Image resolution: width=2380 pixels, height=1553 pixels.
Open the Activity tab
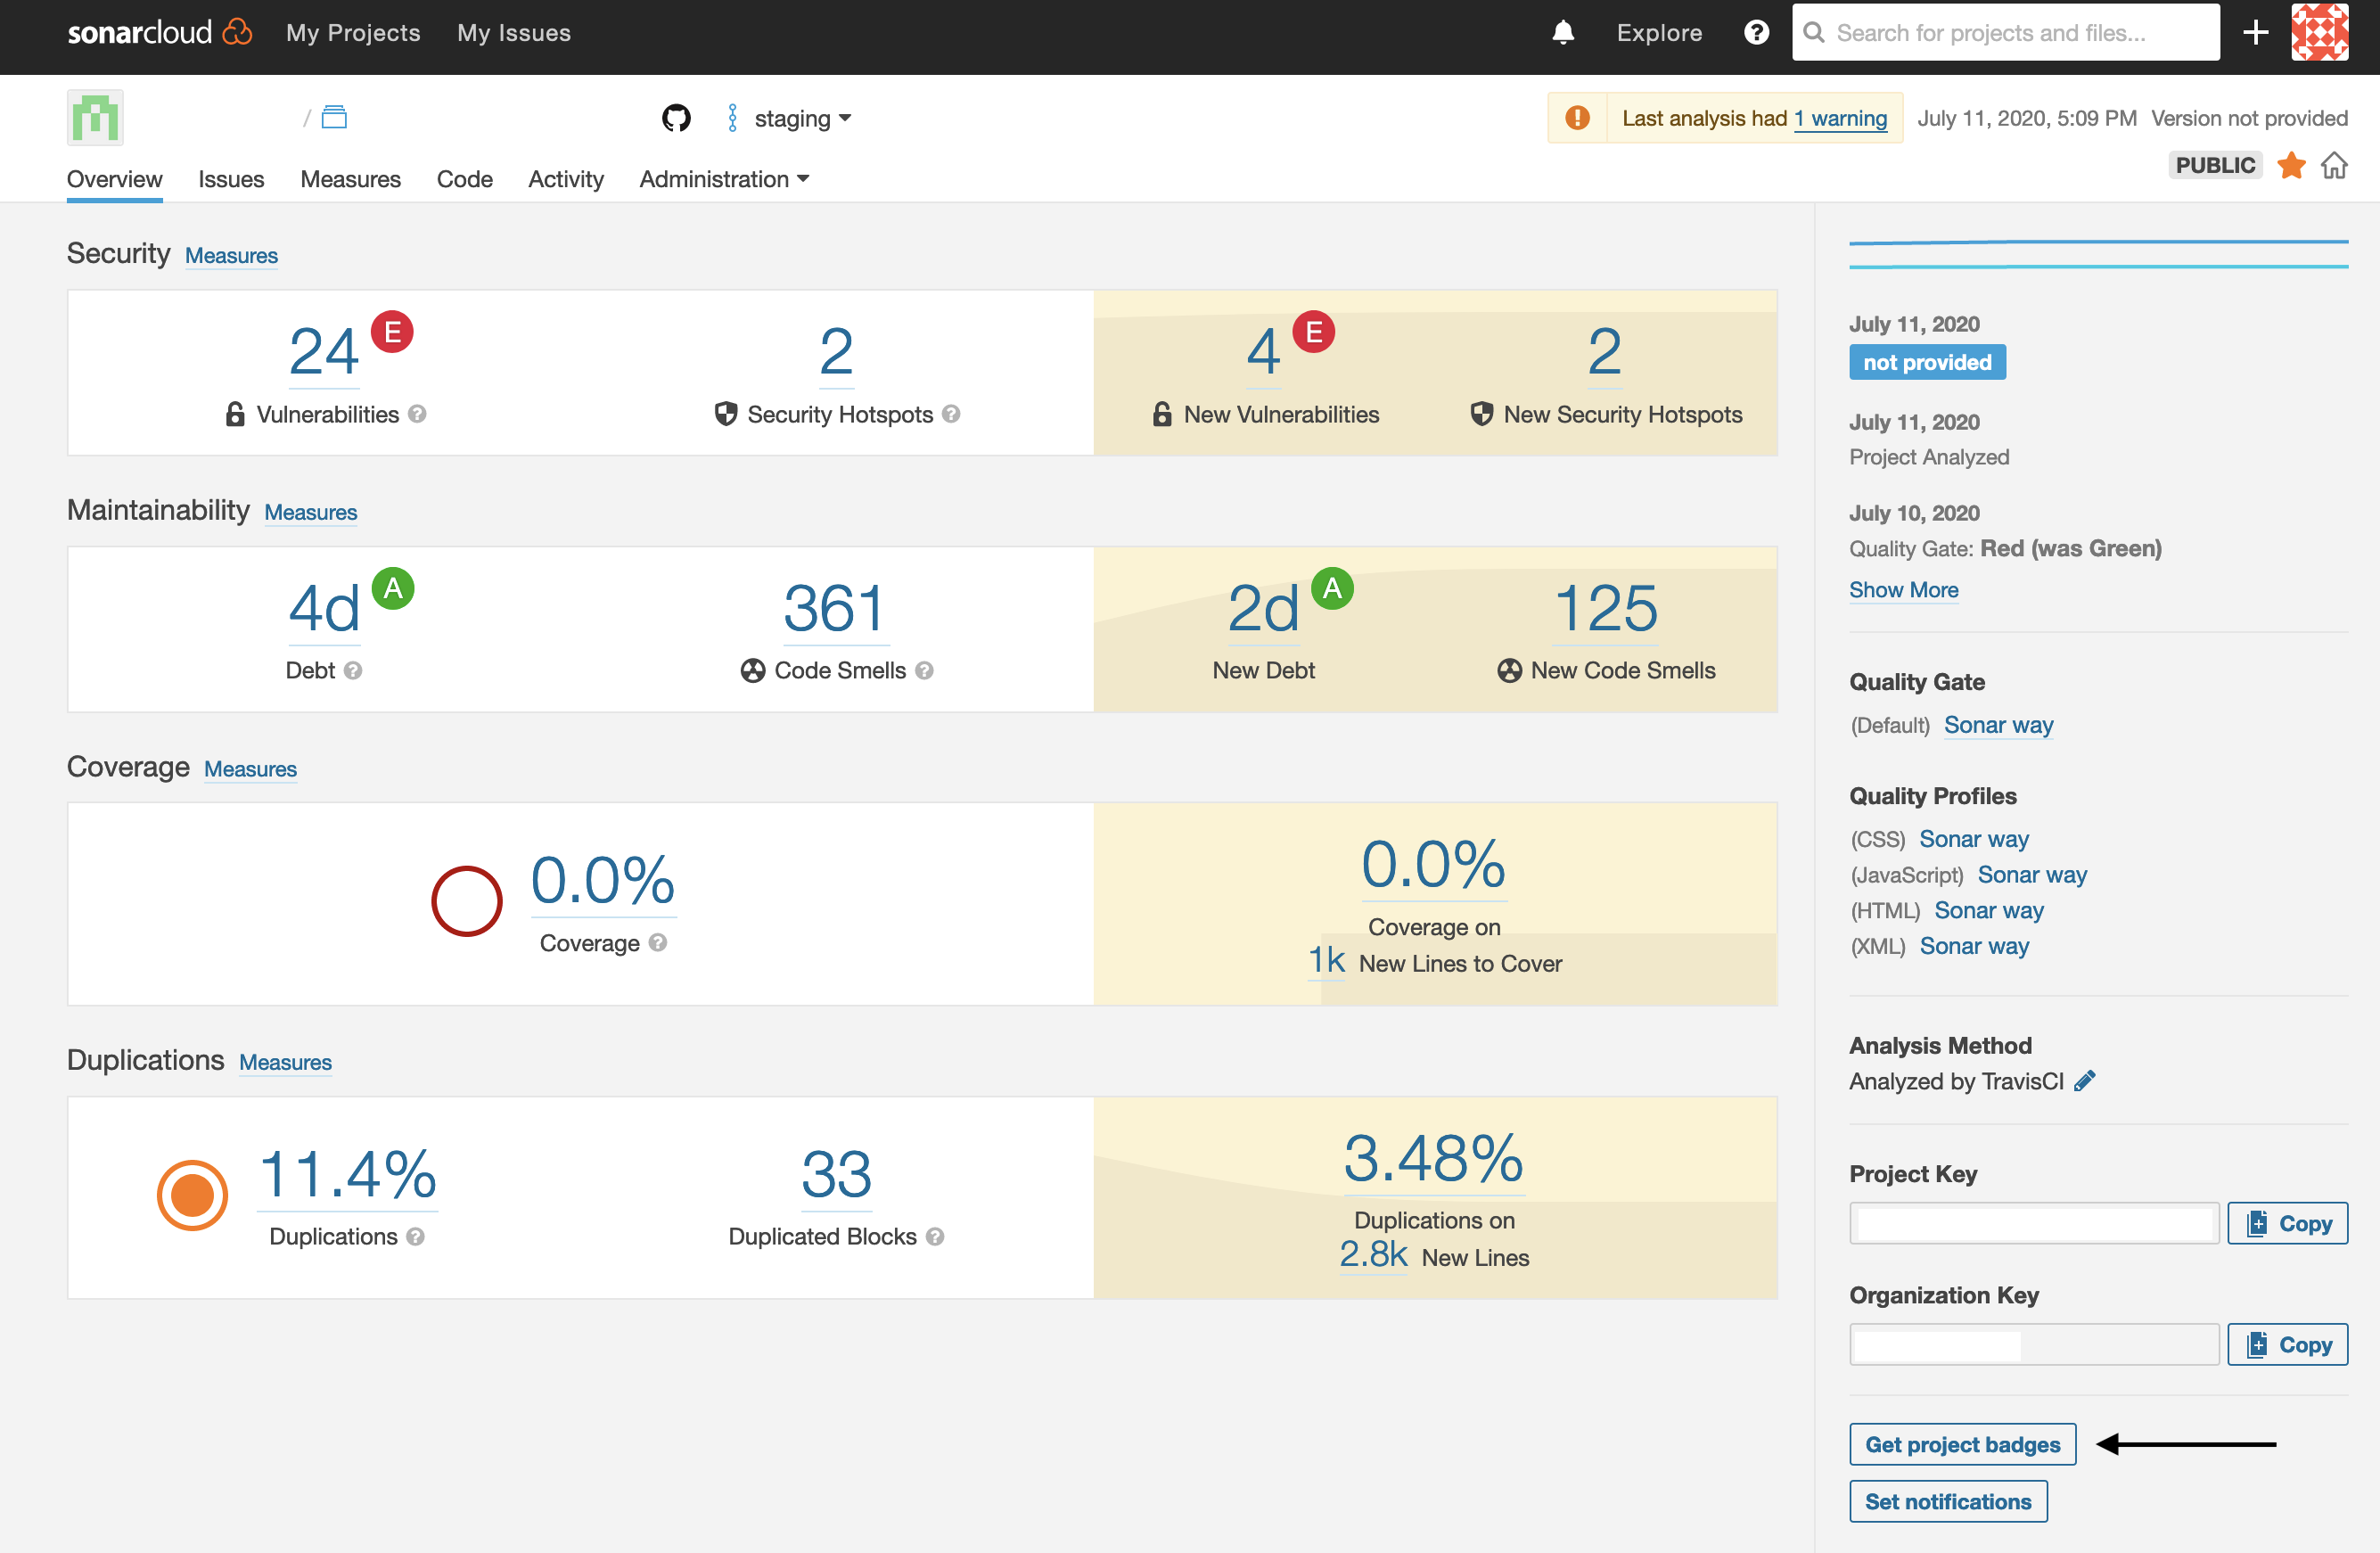point(566,180)
